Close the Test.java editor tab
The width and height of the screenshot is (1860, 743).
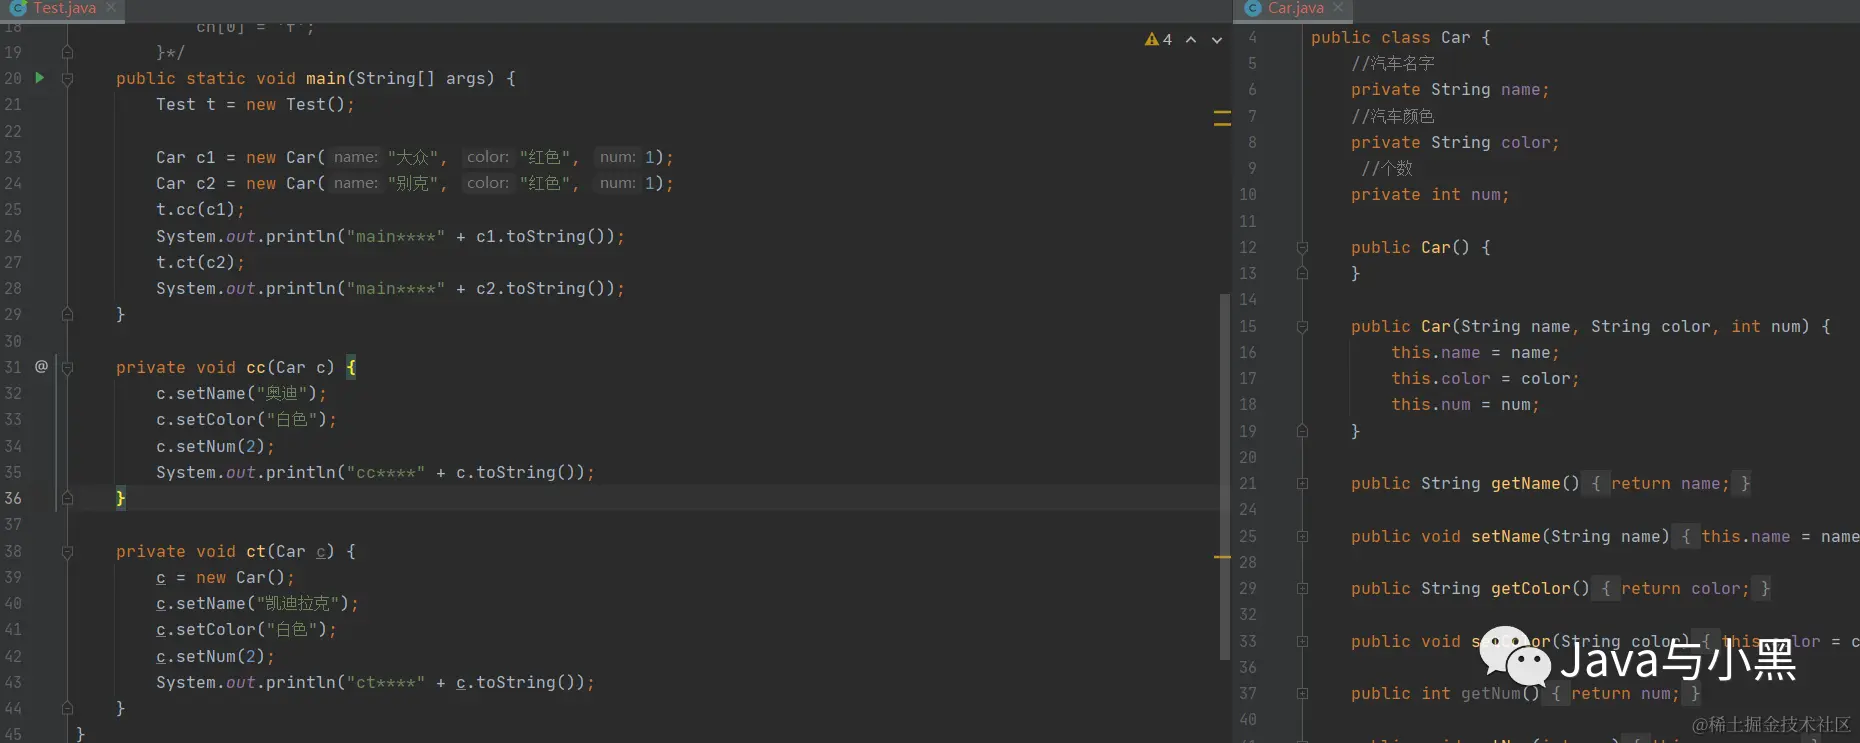coord(111,8)
